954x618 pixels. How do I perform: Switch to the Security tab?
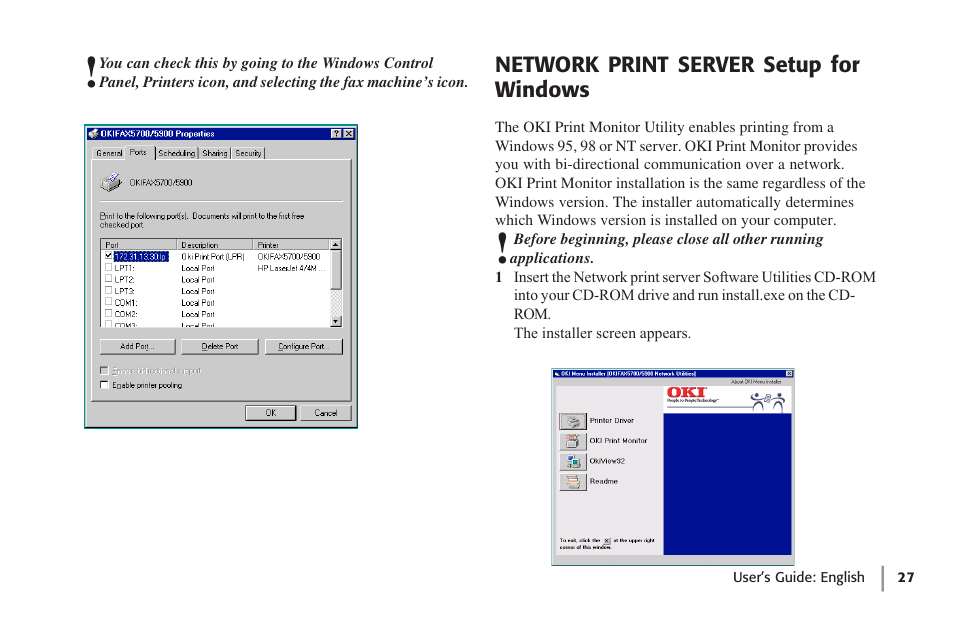pyautogui.click(x=248, y=153)
